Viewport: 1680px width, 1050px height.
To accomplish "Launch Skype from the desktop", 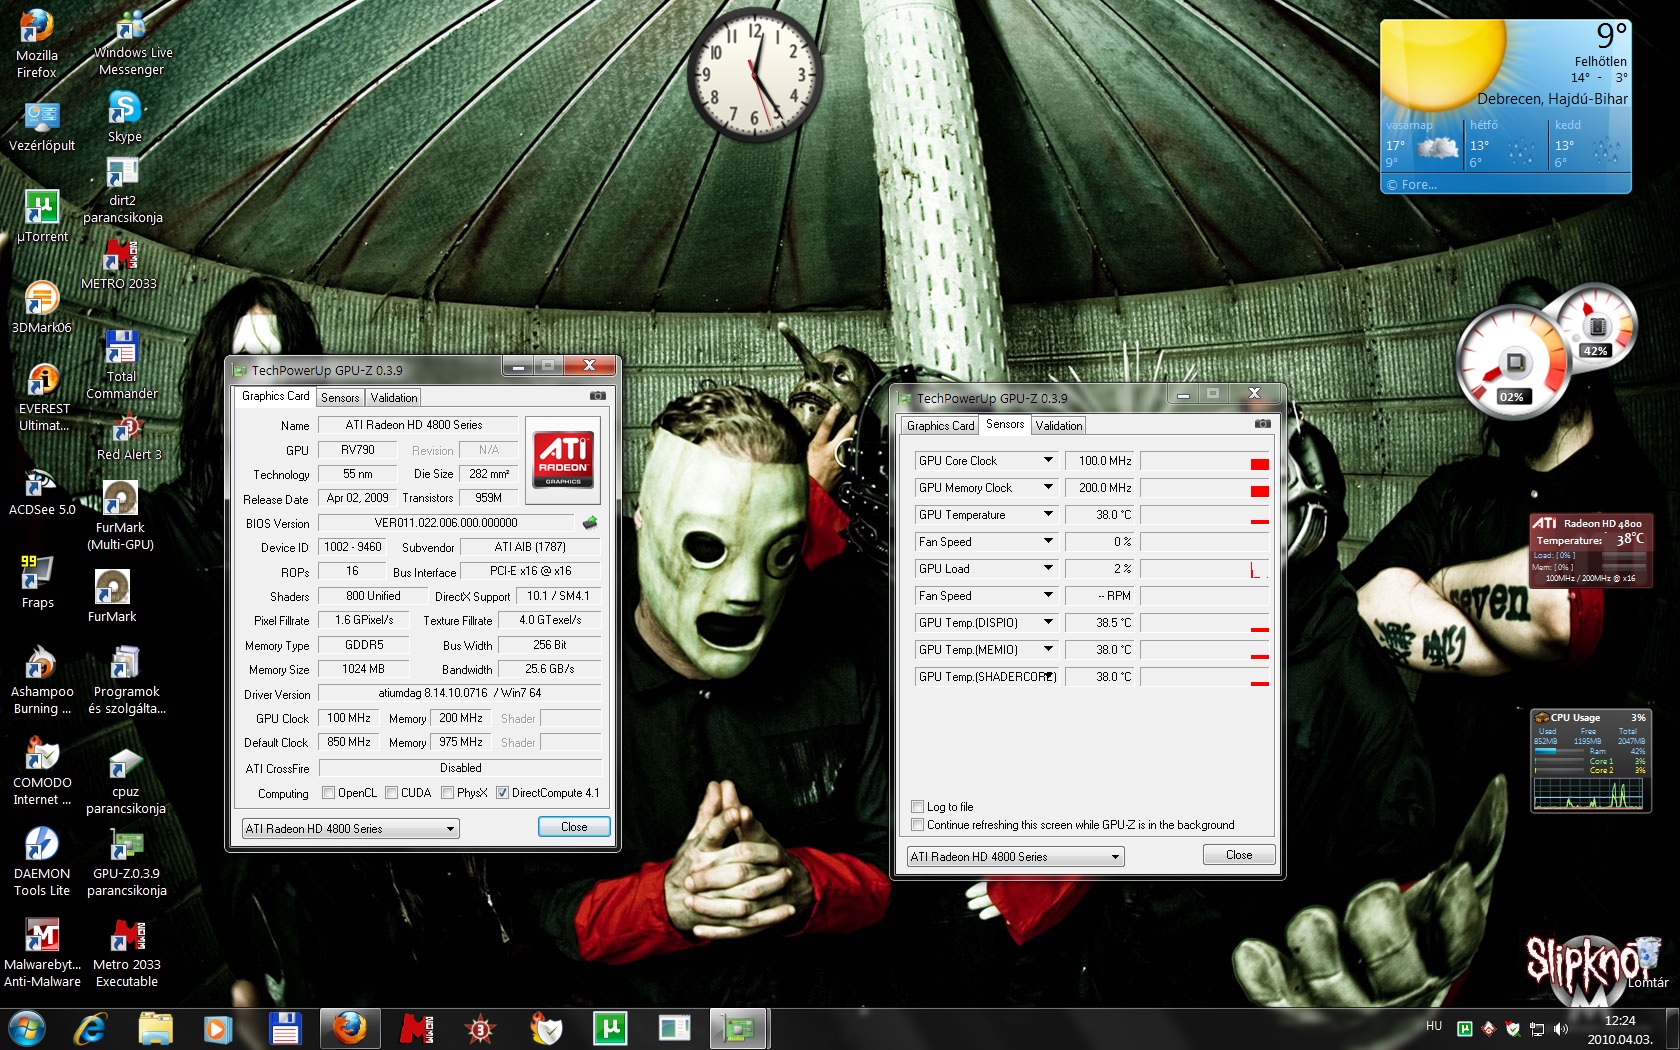I will (x=124, y=116).
